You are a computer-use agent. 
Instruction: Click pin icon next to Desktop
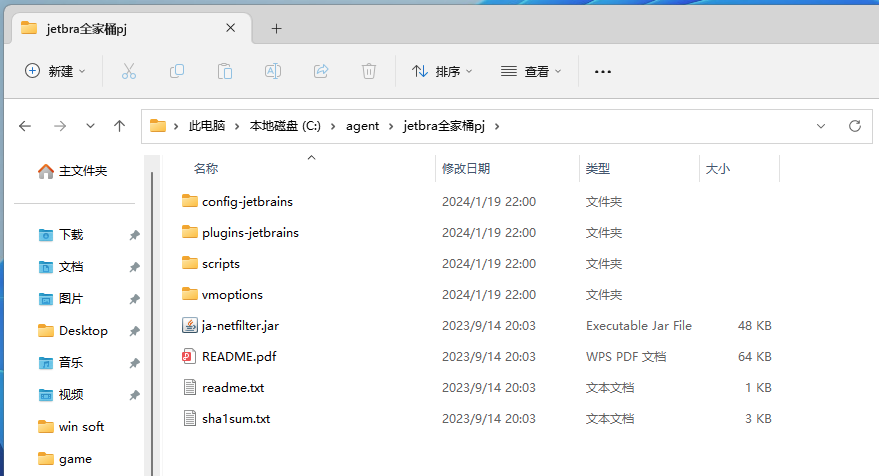(x=135, y=331)
